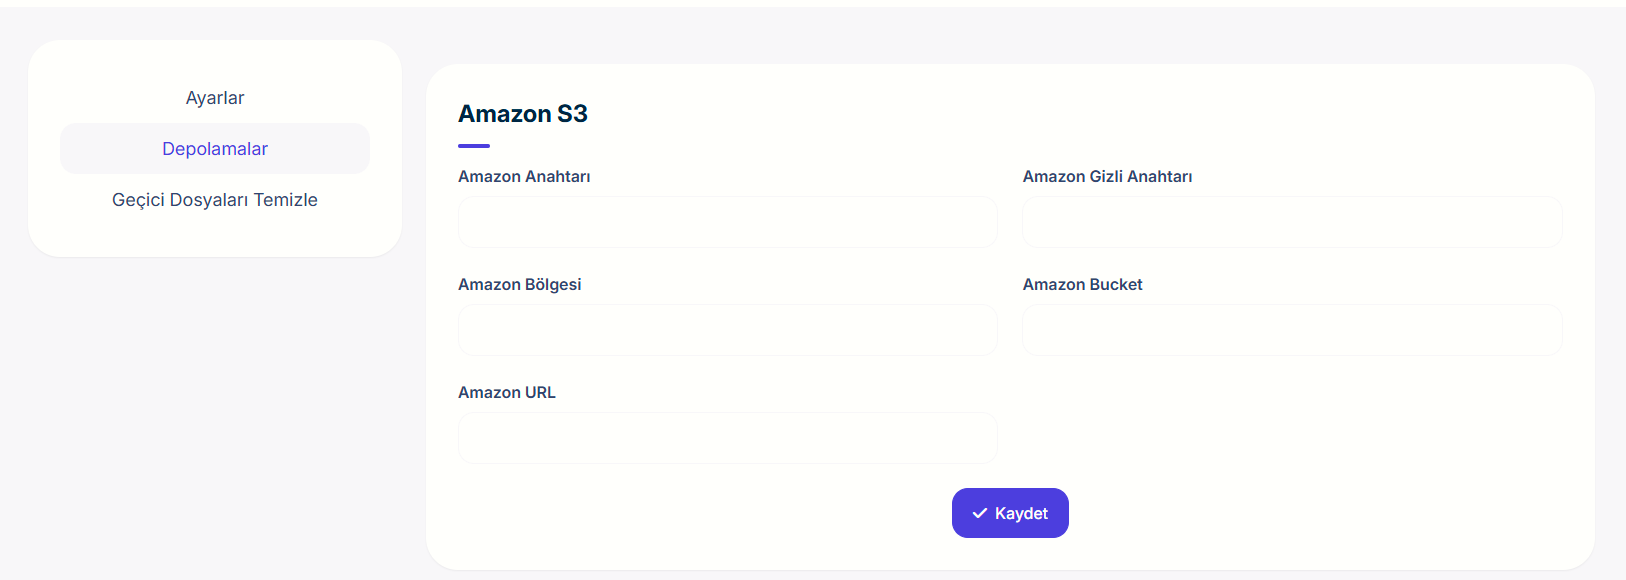Click into Amazon Gizli Anahtarı field
This screenshot has height=580, width=1626.
(x=1291, y=222)
